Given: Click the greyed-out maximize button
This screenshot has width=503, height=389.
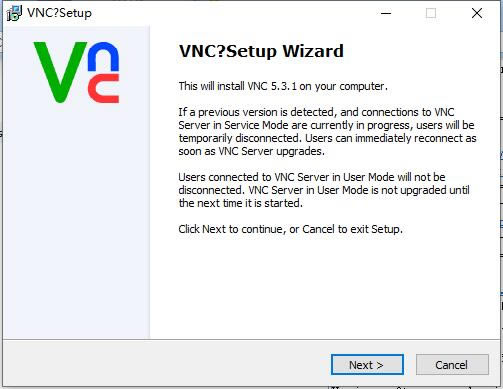Looking at the screenshot, I should click(x=431, y=13).
